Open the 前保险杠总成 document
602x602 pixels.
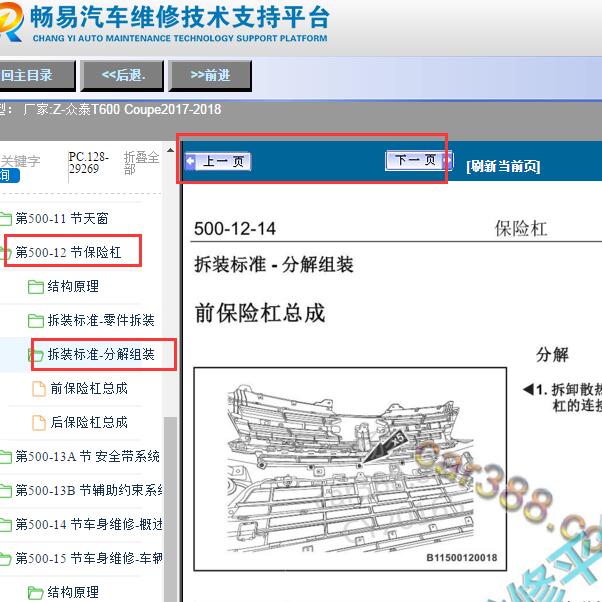(89, 389)
